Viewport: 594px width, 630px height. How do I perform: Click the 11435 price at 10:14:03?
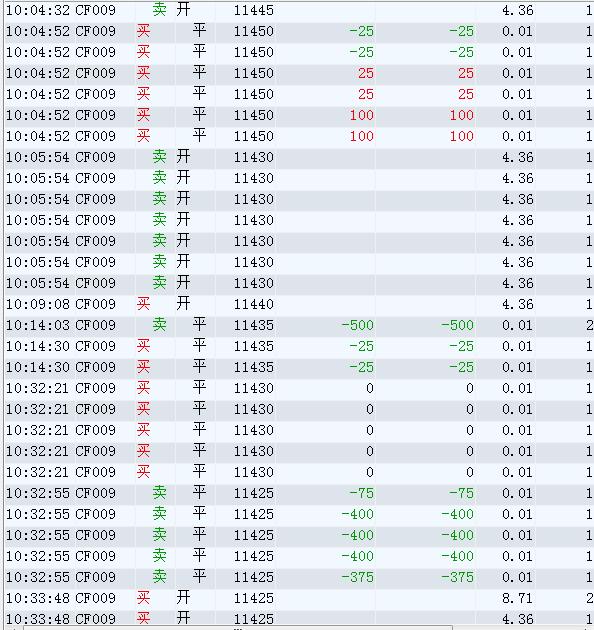254,325
